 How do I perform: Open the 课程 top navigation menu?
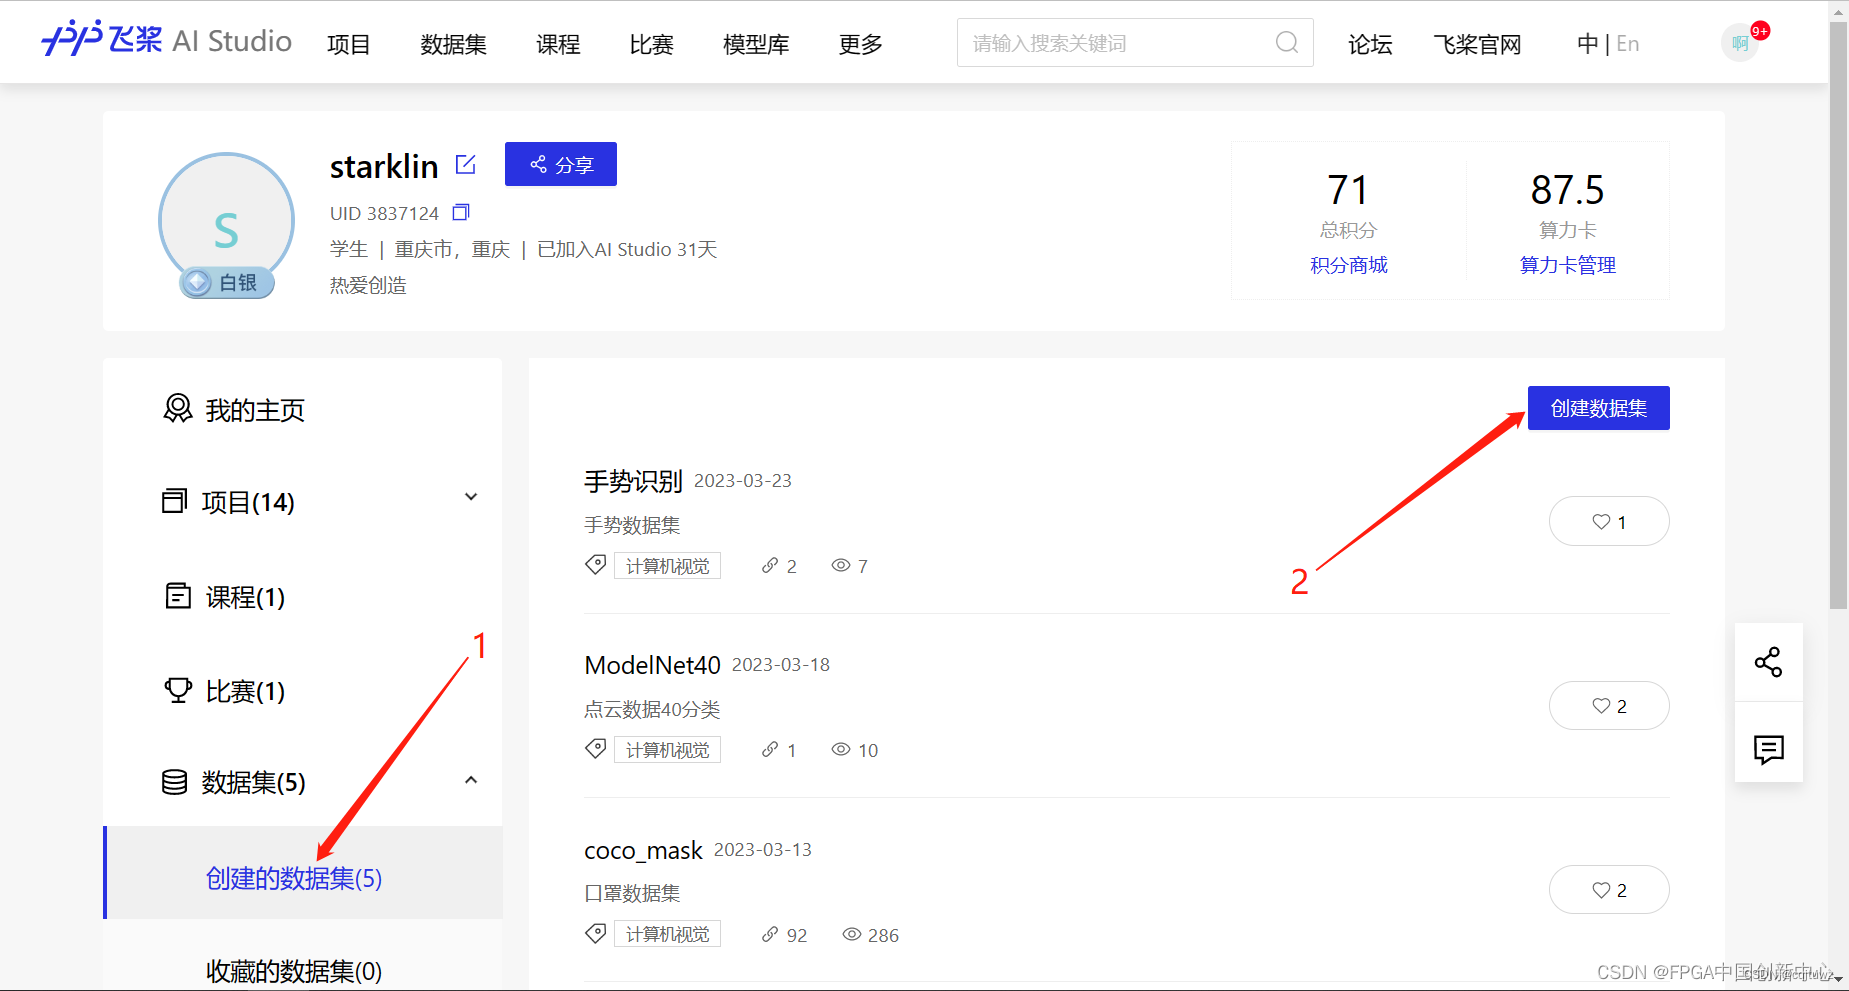558,45
